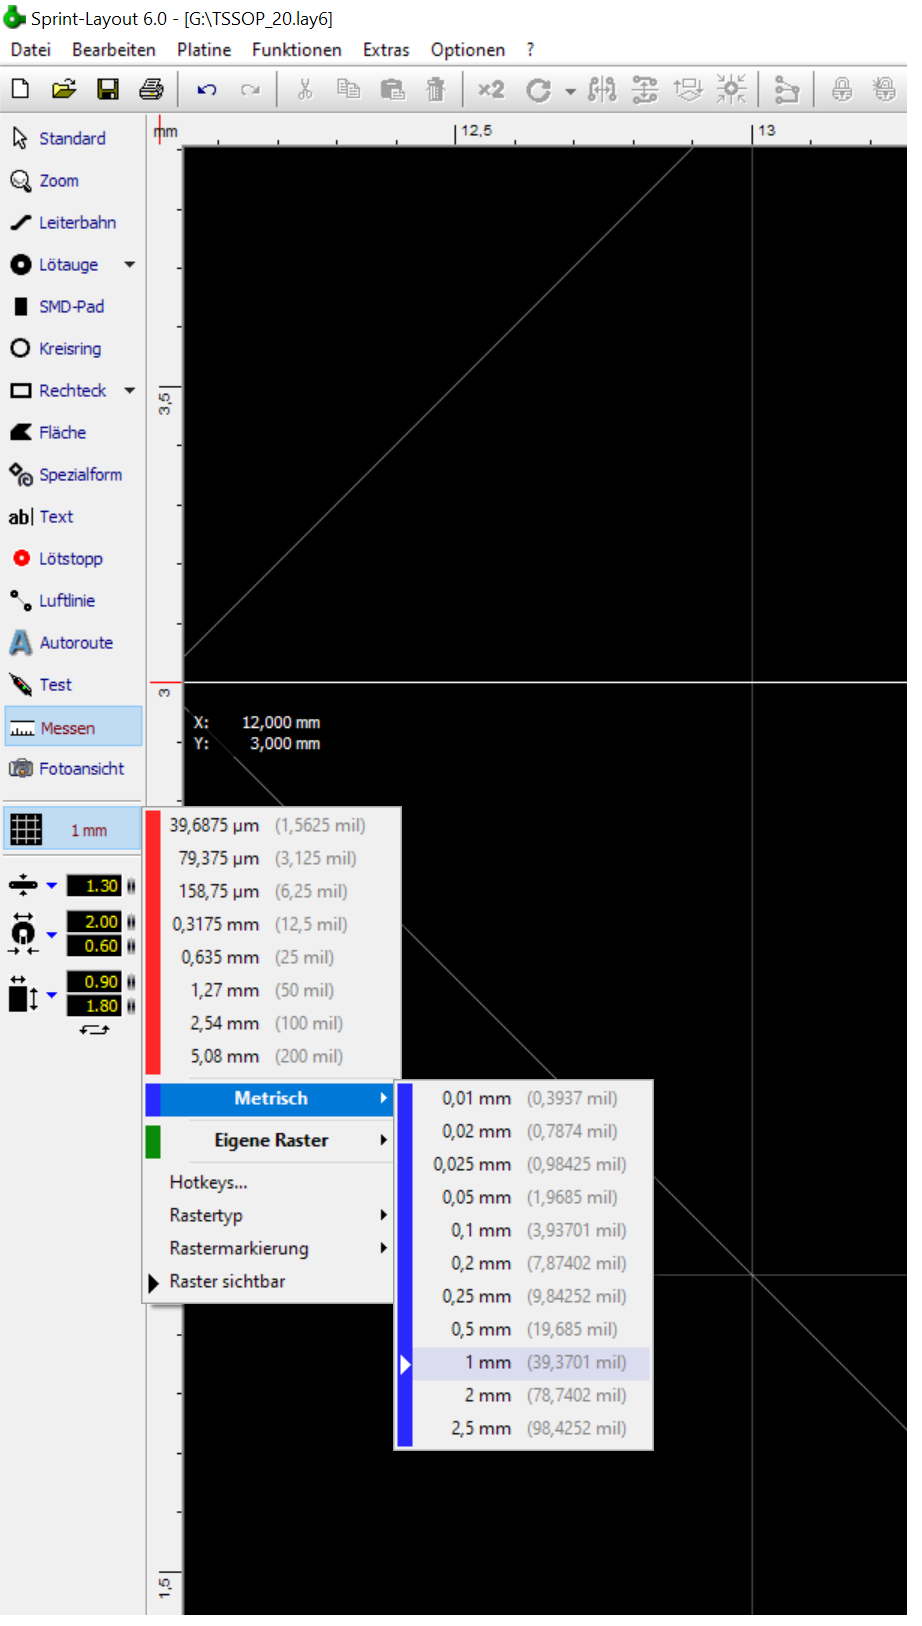Image resolution: width=922 pixels, height=1626 pixels.
Task: Click the track width 1.30 value field
Action: [94, 886]
